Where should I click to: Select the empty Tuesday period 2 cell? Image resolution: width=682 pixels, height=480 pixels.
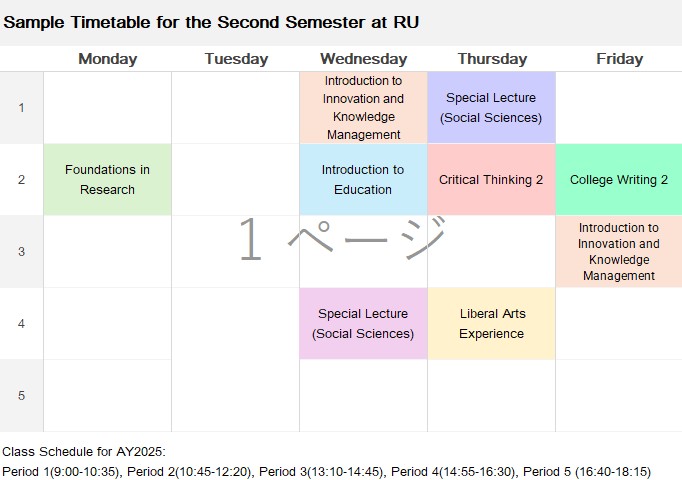235,180
